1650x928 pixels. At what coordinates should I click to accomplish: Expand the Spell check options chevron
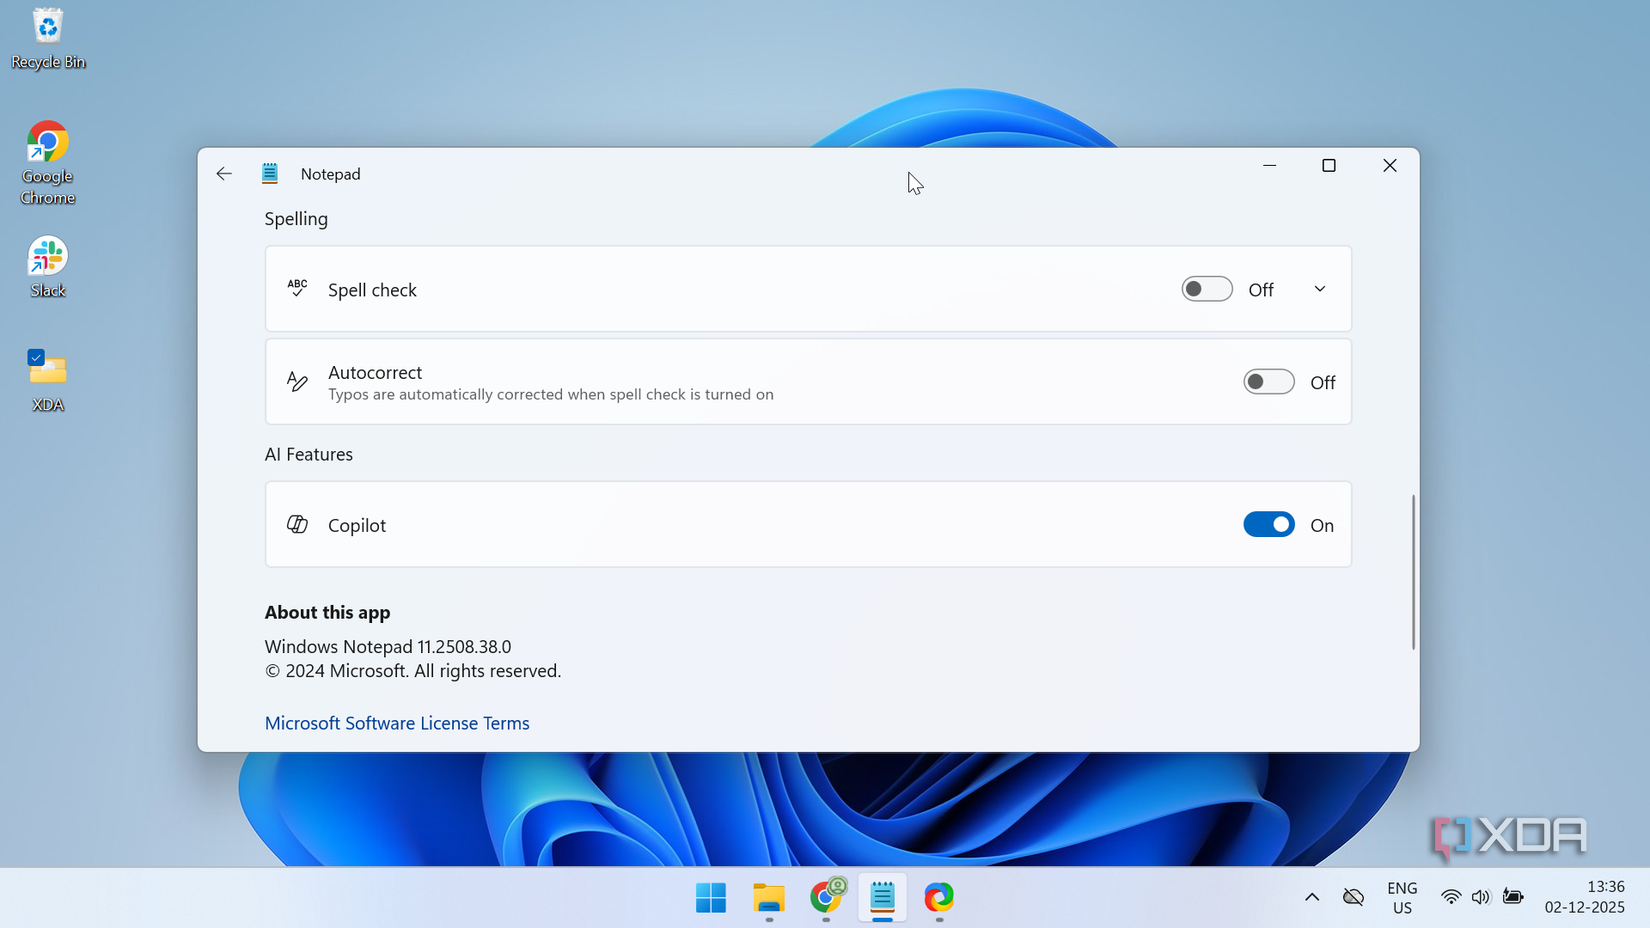1320,289
